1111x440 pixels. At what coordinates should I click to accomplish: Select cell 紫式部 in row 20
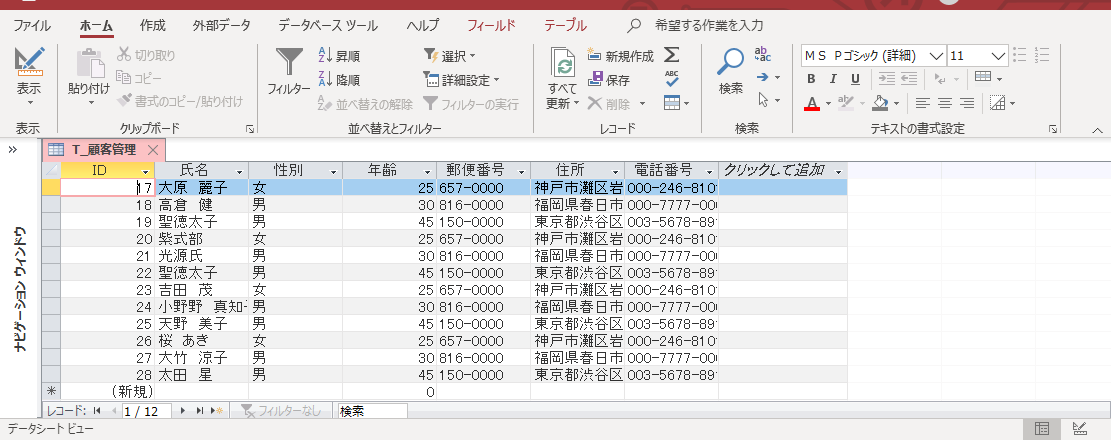[x=201, y=239]
